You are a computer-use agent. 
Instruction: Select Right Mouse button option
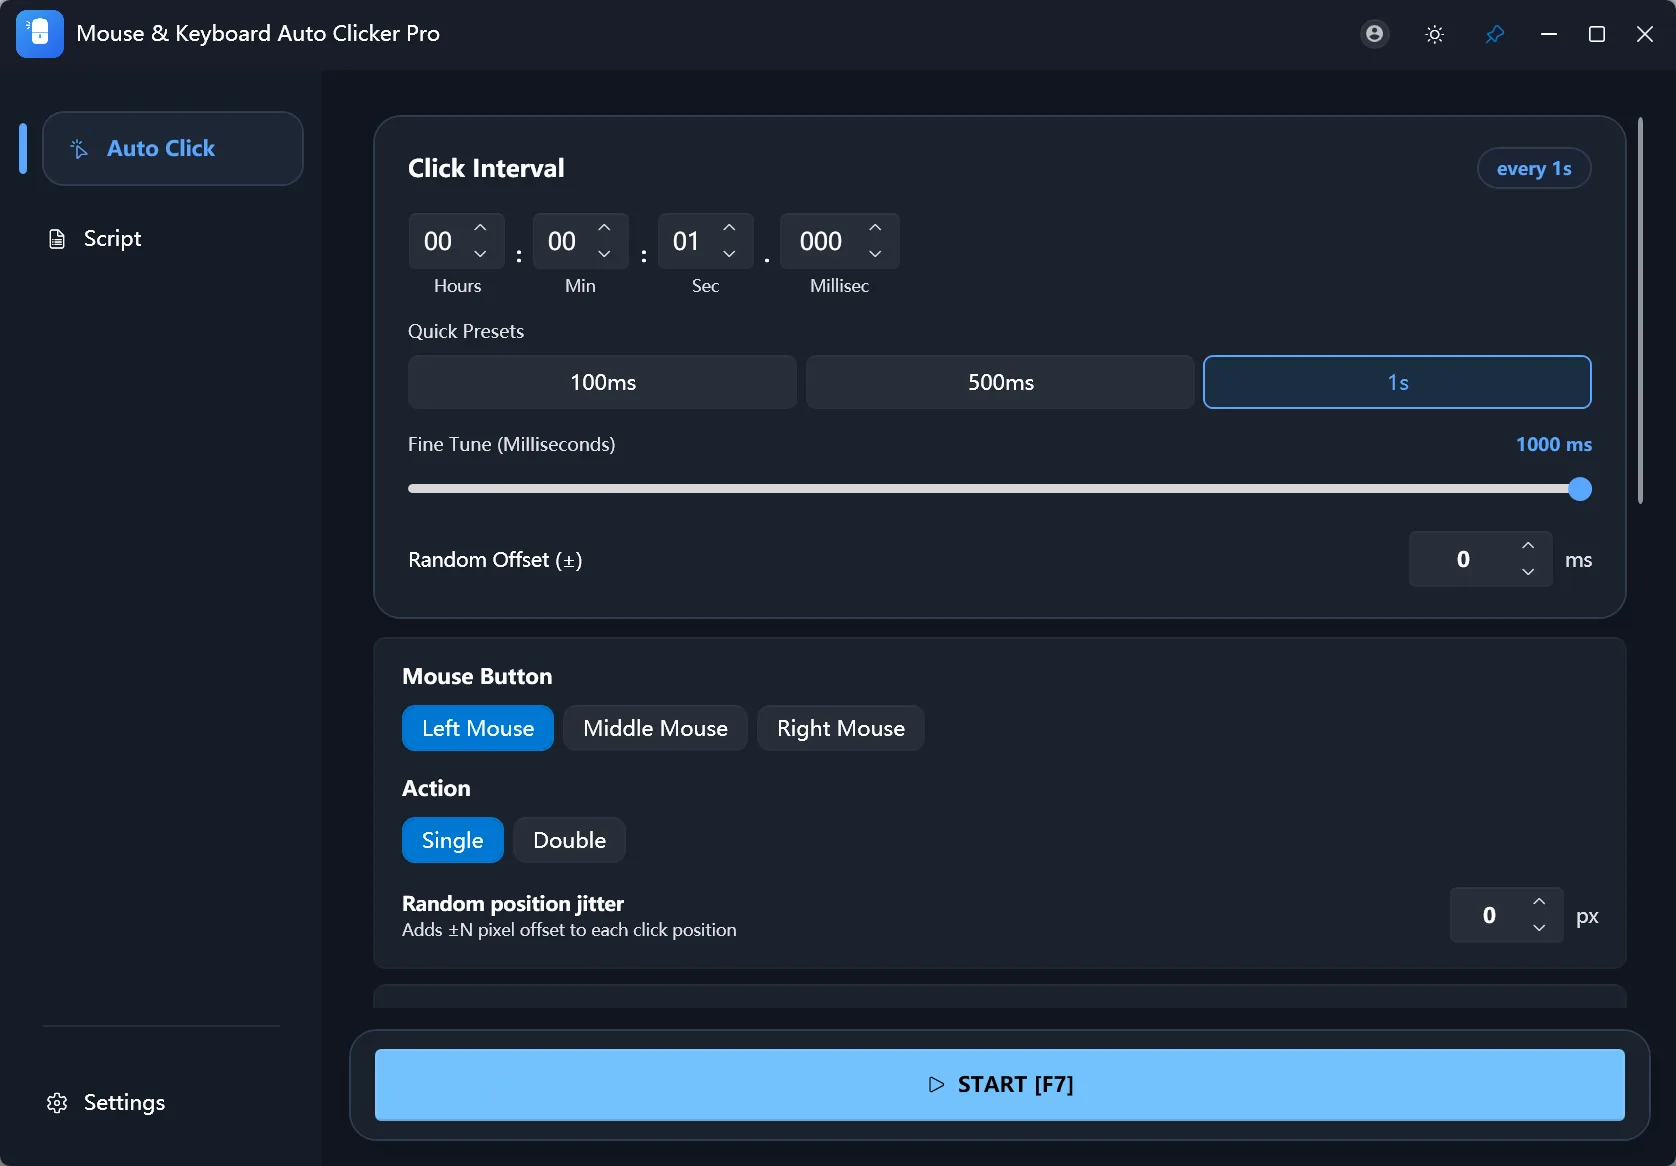[841, 728]
